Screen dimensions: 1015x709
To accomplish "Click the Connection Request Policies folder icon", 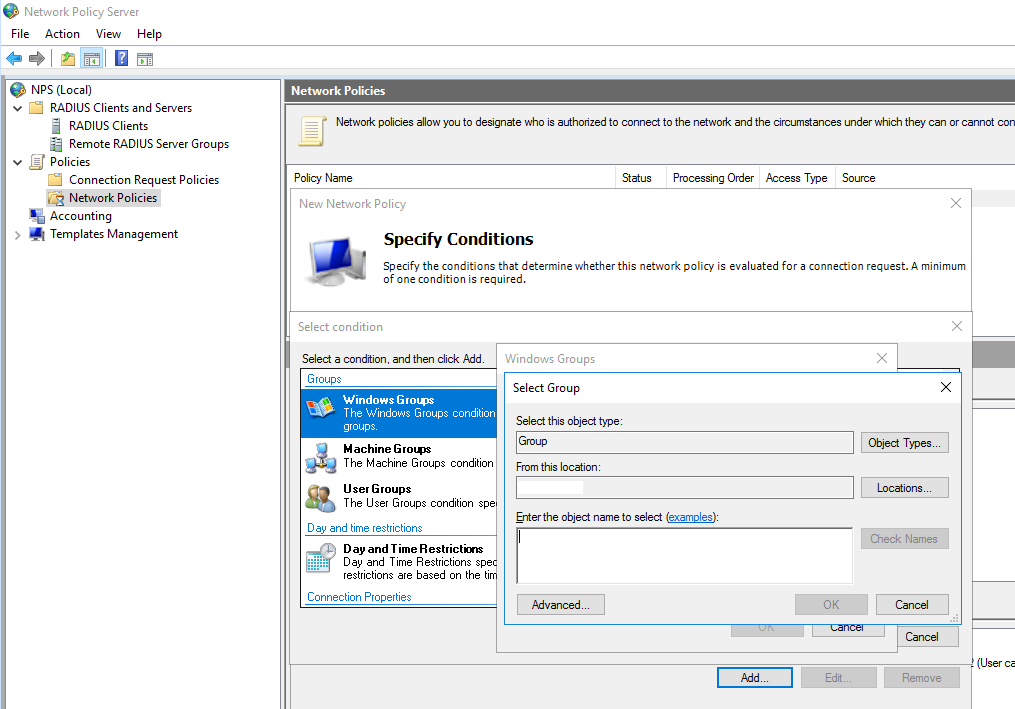I will tap(56, 179).
